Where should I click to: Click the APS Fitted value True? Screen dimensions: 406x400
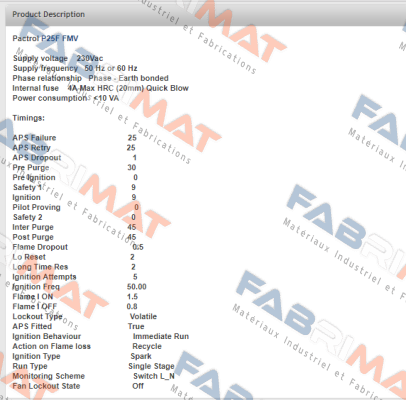coord(136,326)
